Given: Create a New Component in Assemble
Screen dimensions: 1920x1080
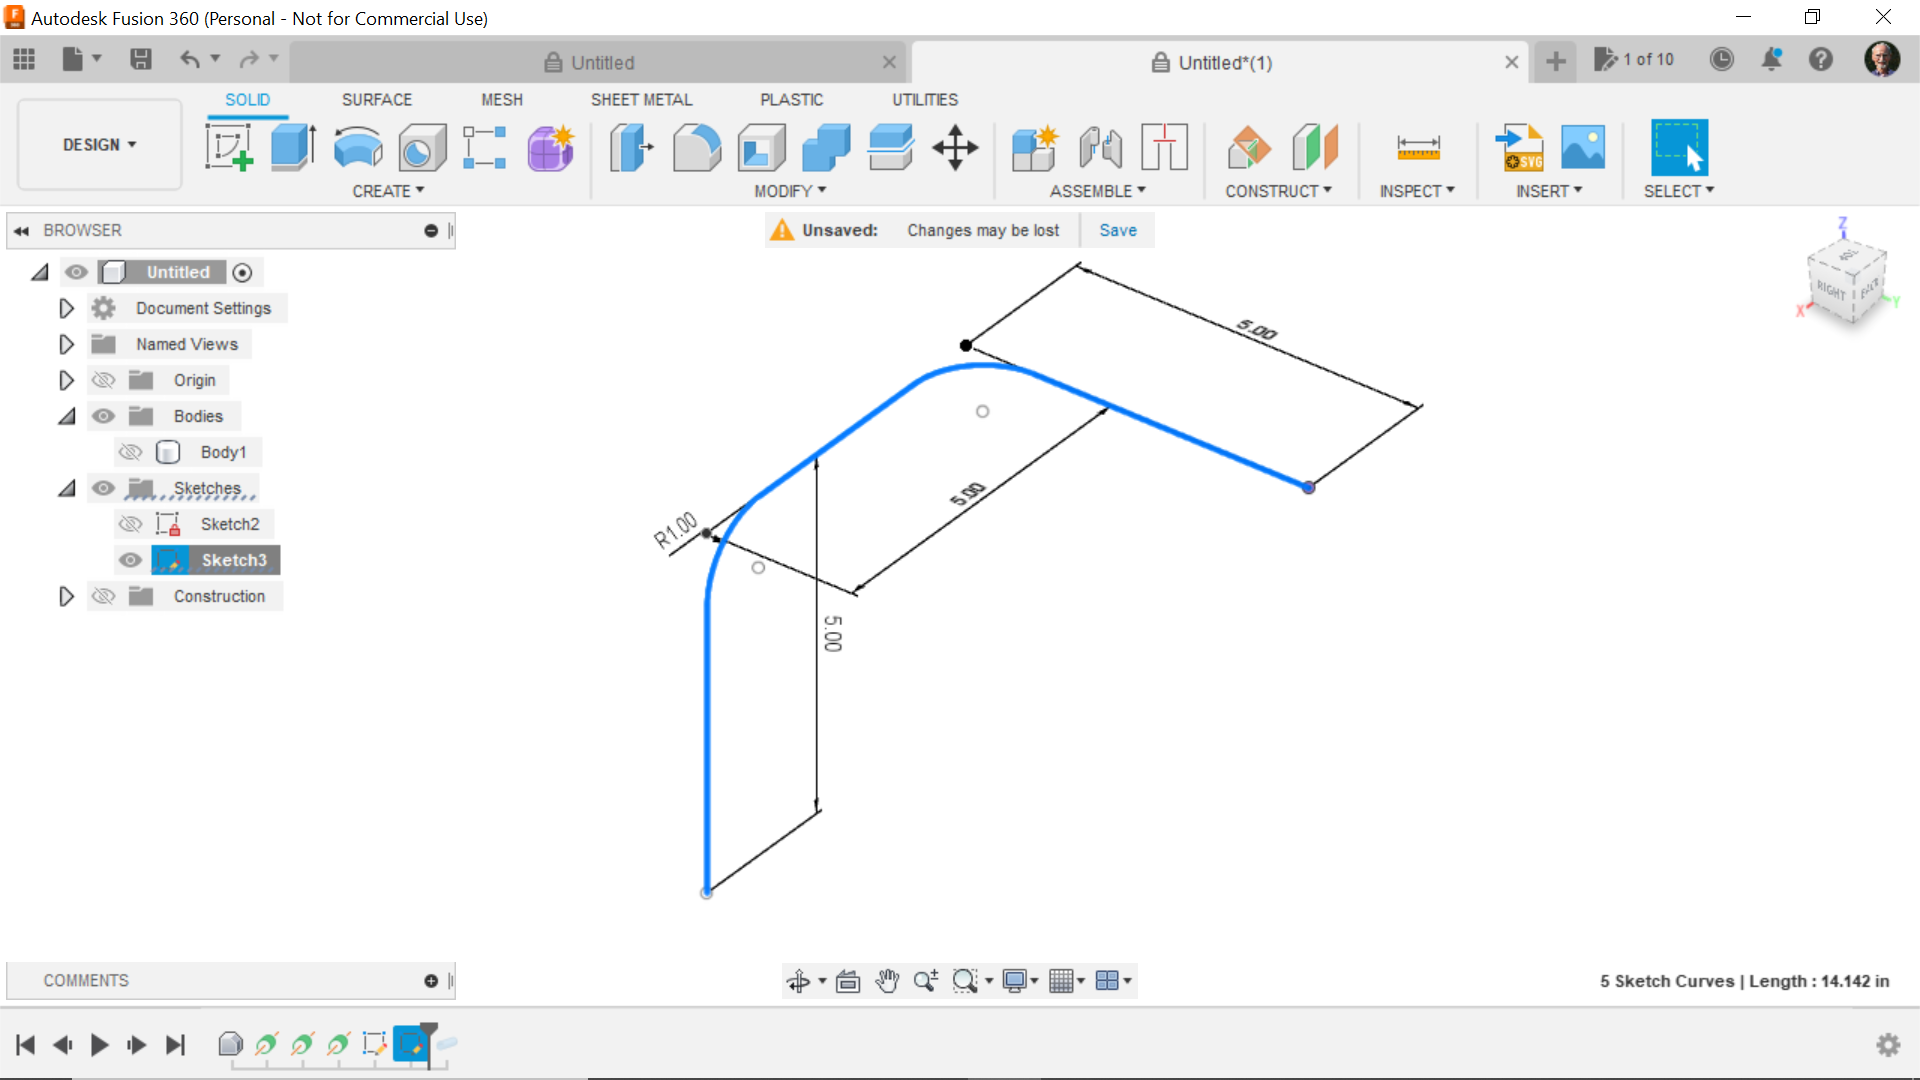Looking at the screenshot, I should [x=1035, y=148].
